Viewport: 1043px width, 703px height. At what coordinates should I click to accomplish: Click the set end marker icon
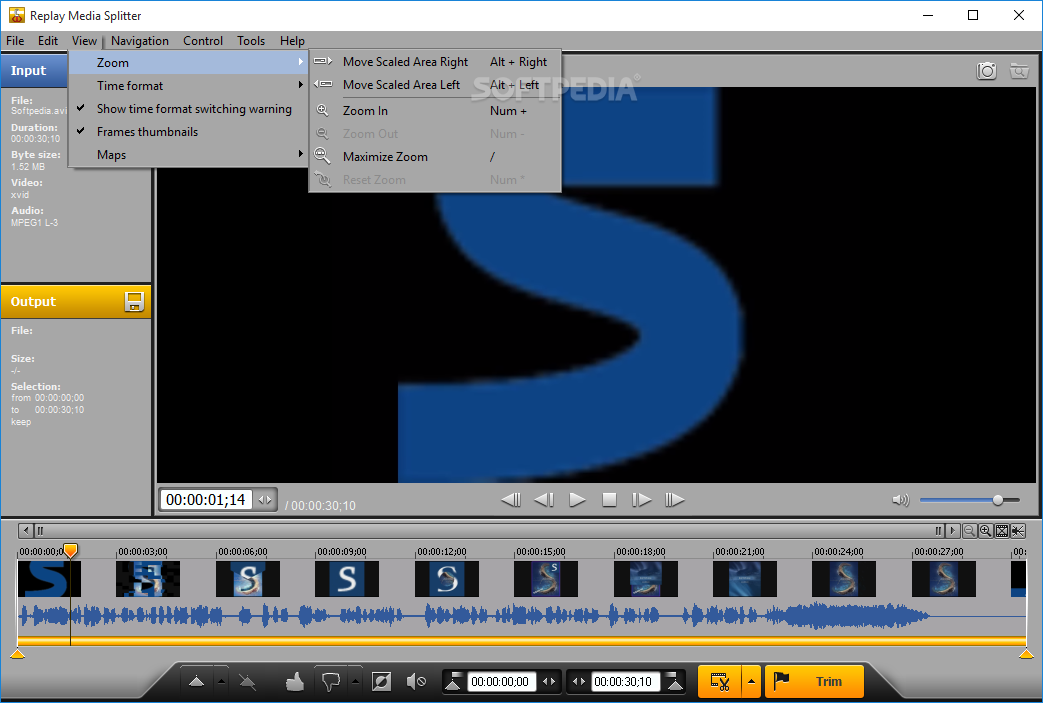click(x=674, y=681)
